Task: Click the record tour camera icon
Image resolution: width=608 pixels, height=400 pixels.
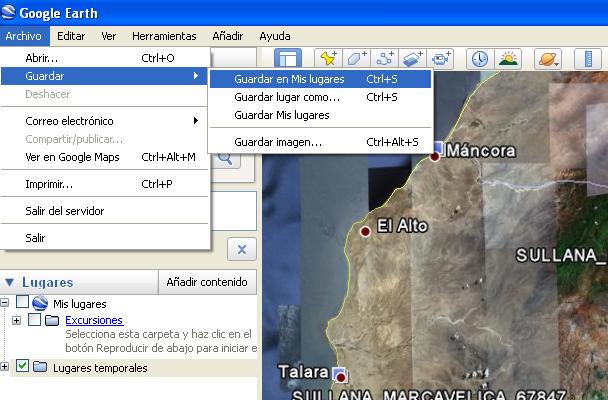Action: pos(442,59)
